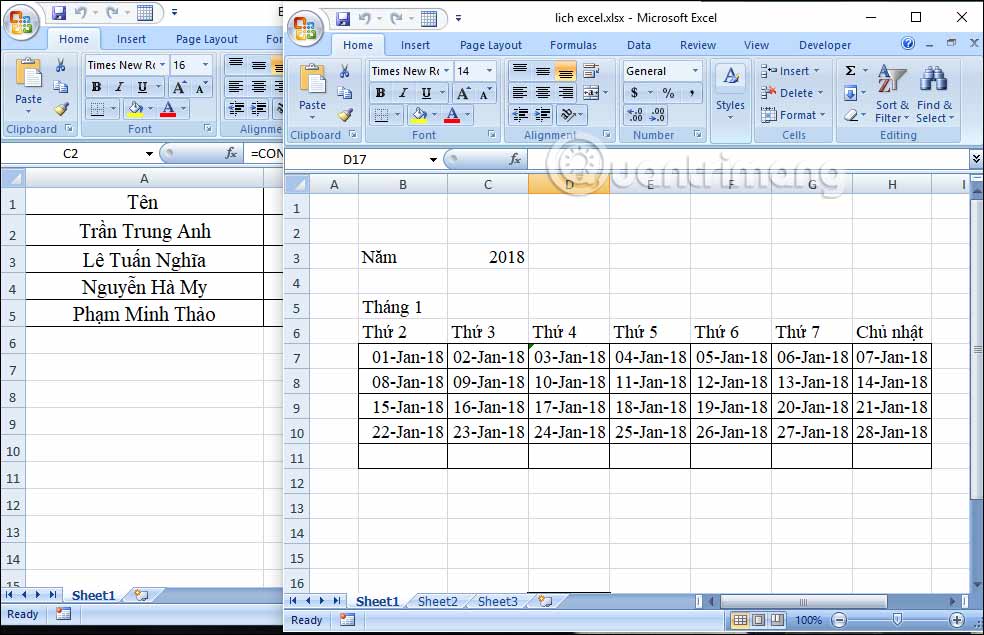
Task: Open the Developer ribbon tab
Action: pyautogui.click(x=825, y=45)
